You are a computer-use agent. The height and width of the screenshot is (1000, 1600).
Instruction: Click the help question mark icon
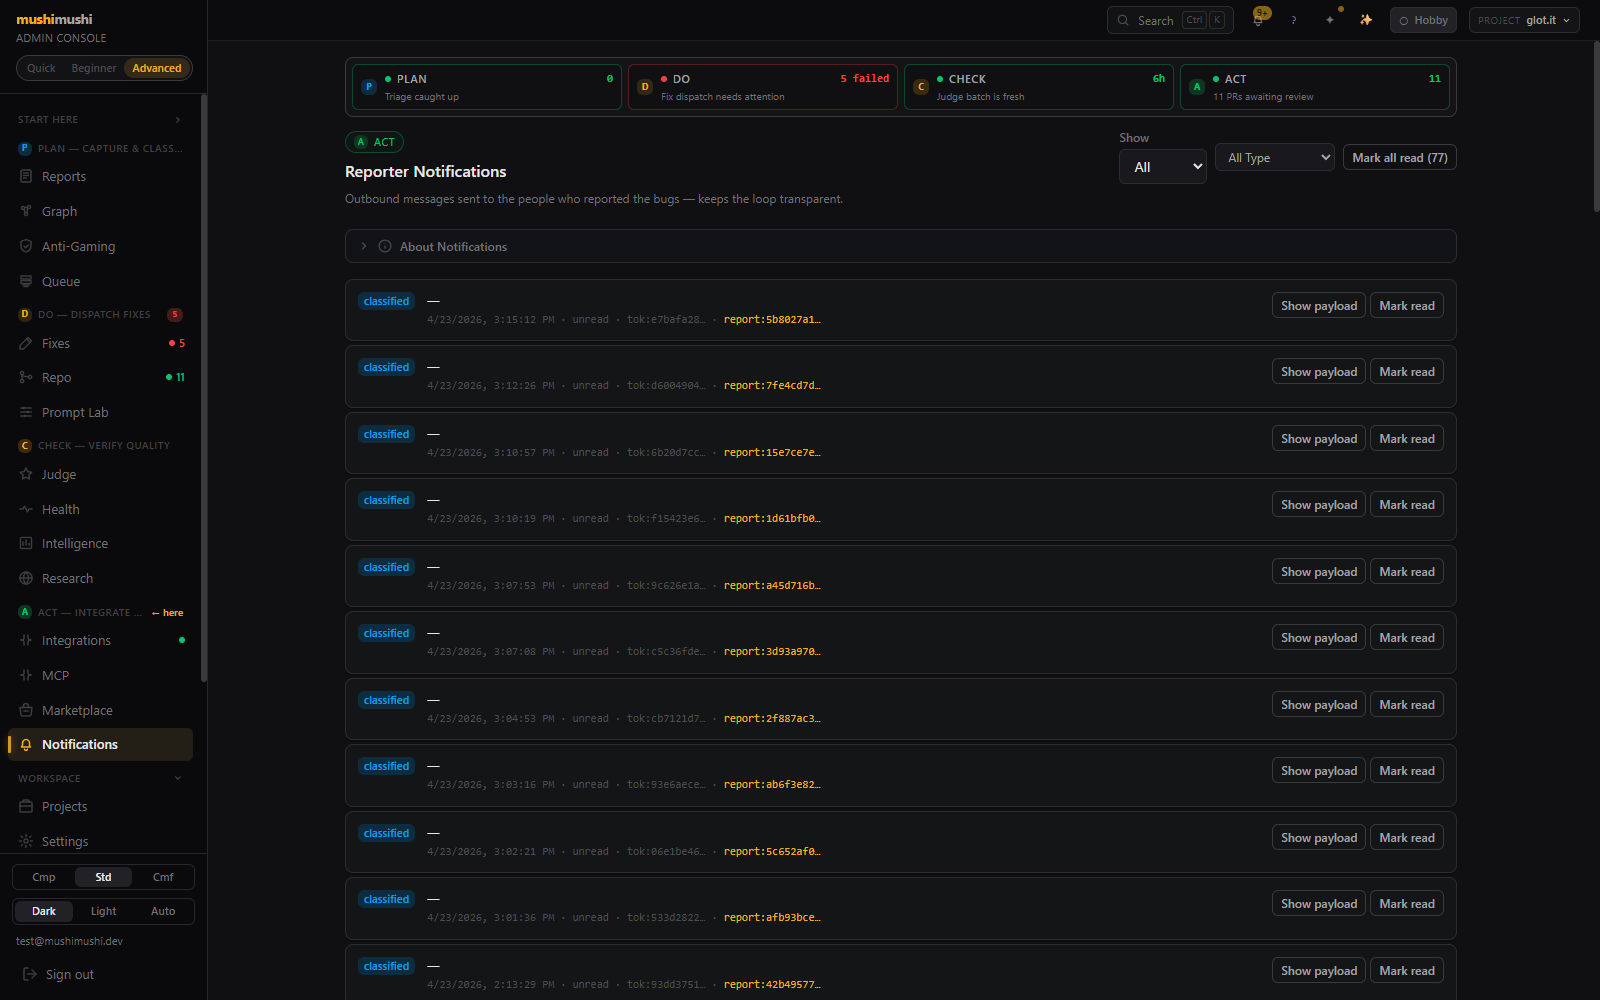click(x=1294, y=20)
